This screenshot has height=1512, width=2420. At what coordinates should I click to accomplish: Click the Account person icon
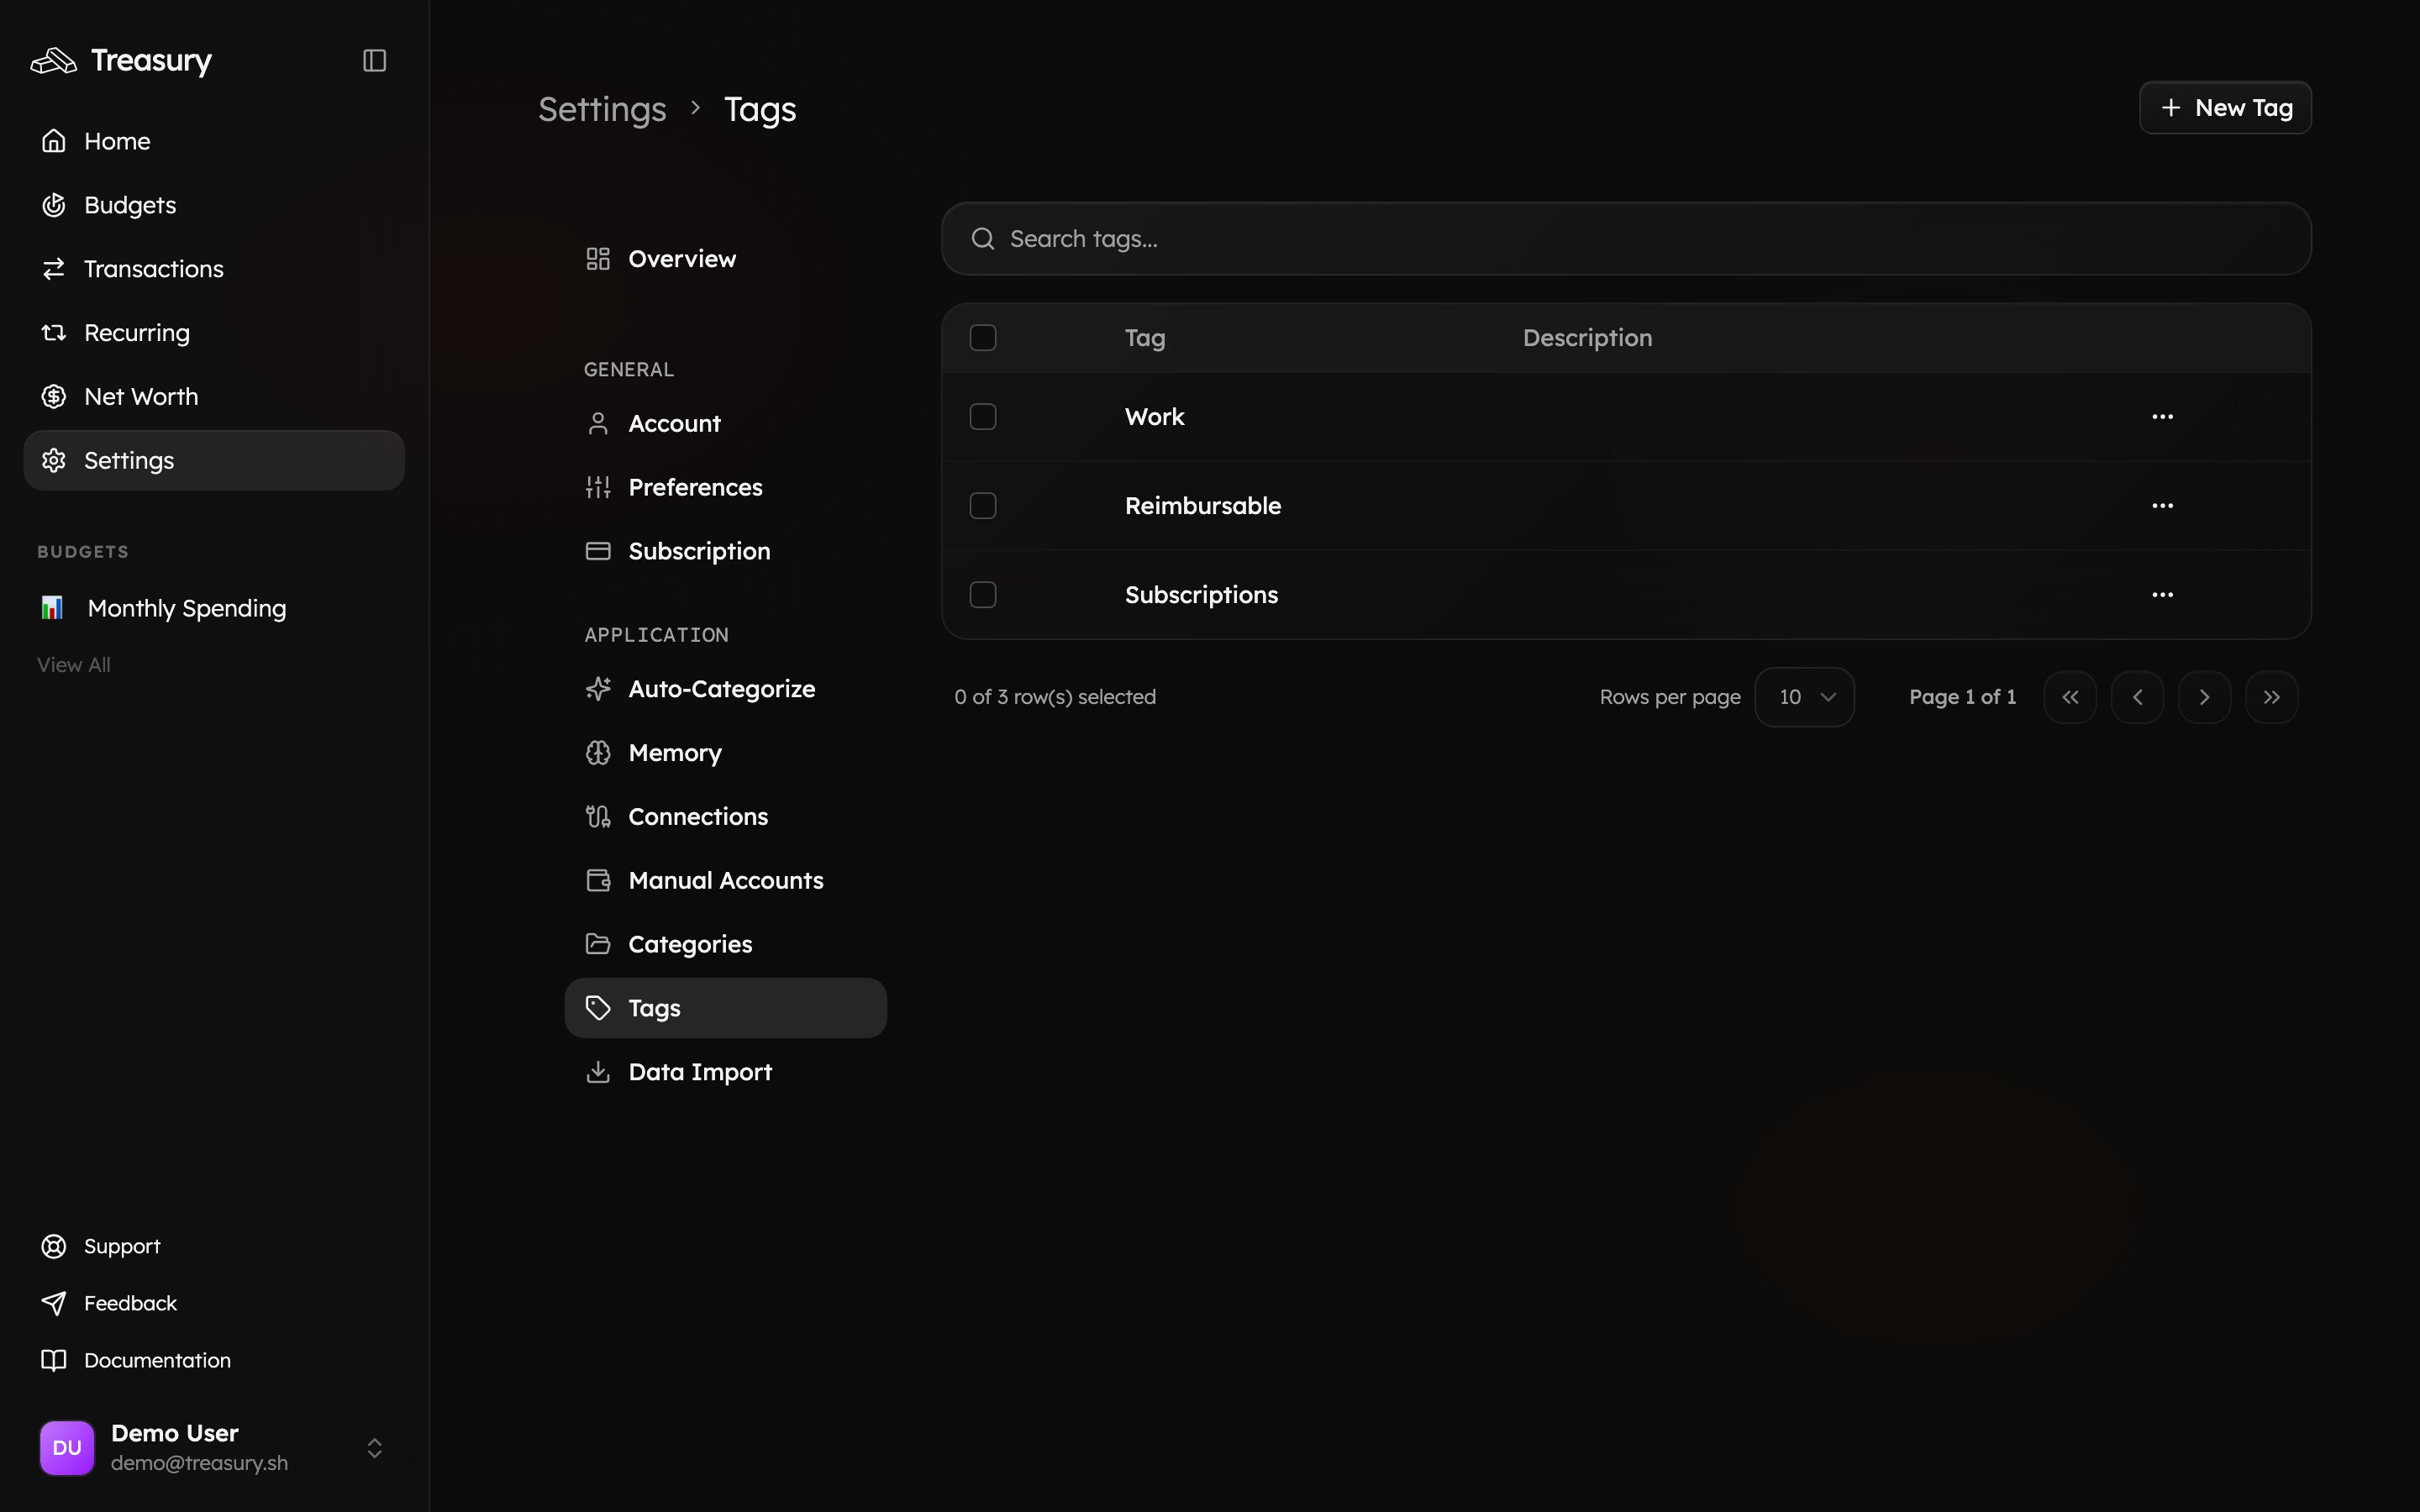[598, 424]
